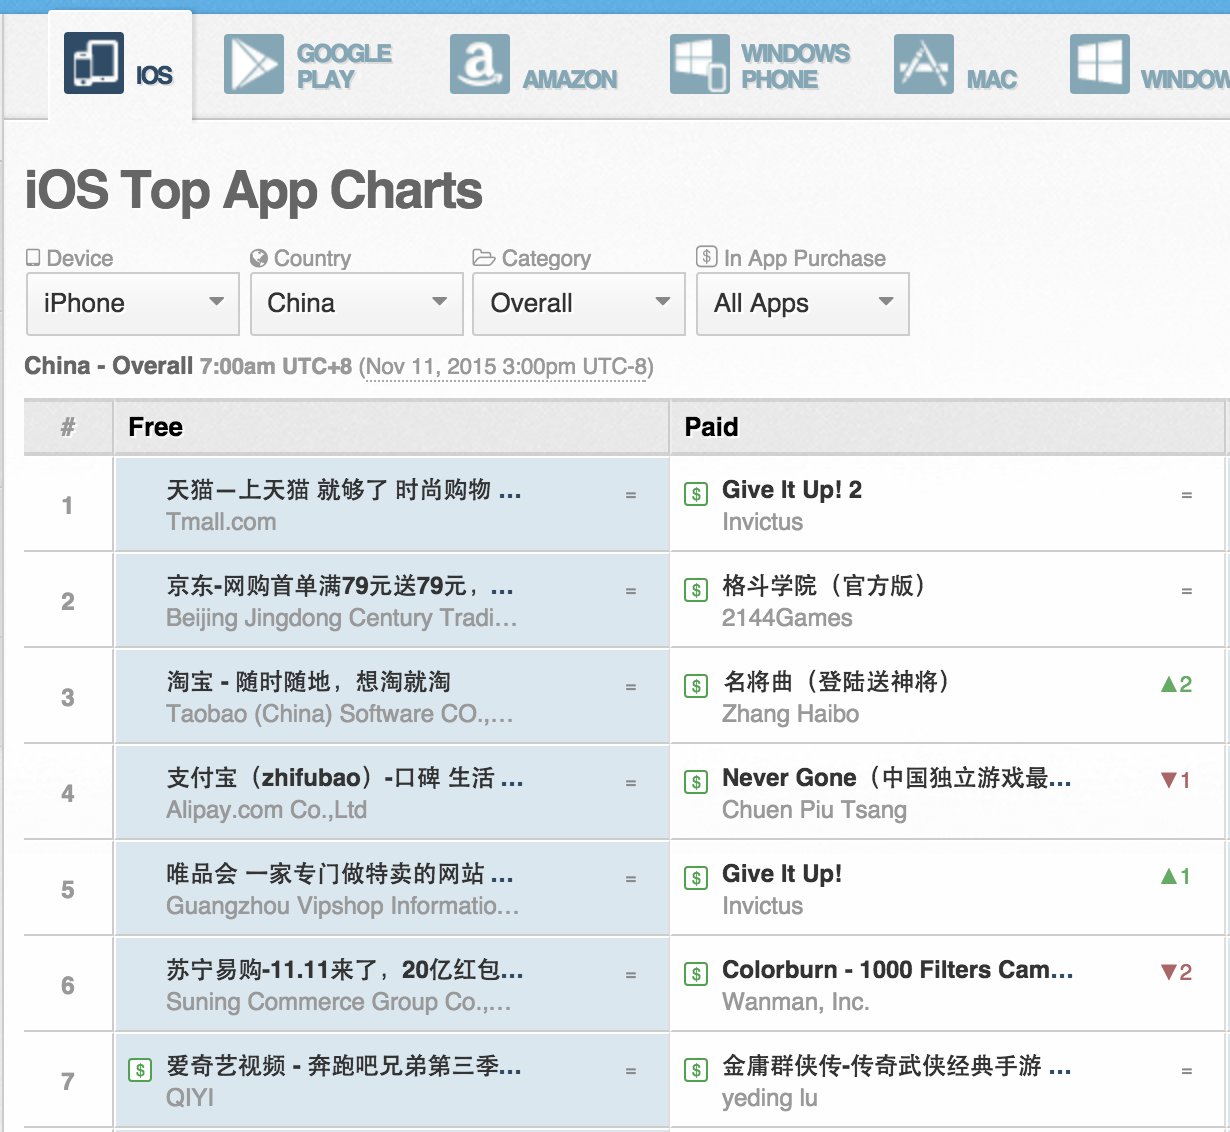
Task: Open the Never Gone paid app link
Action: [897, 777]
